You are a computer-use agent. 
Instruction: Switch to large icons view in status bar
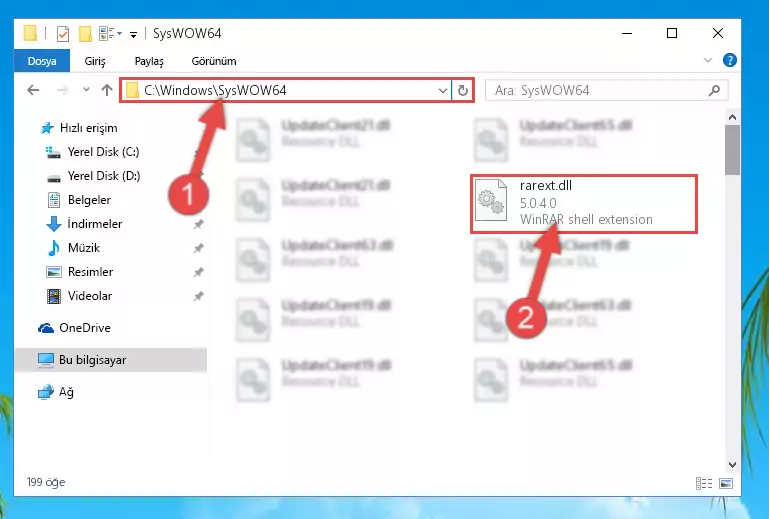726,484
